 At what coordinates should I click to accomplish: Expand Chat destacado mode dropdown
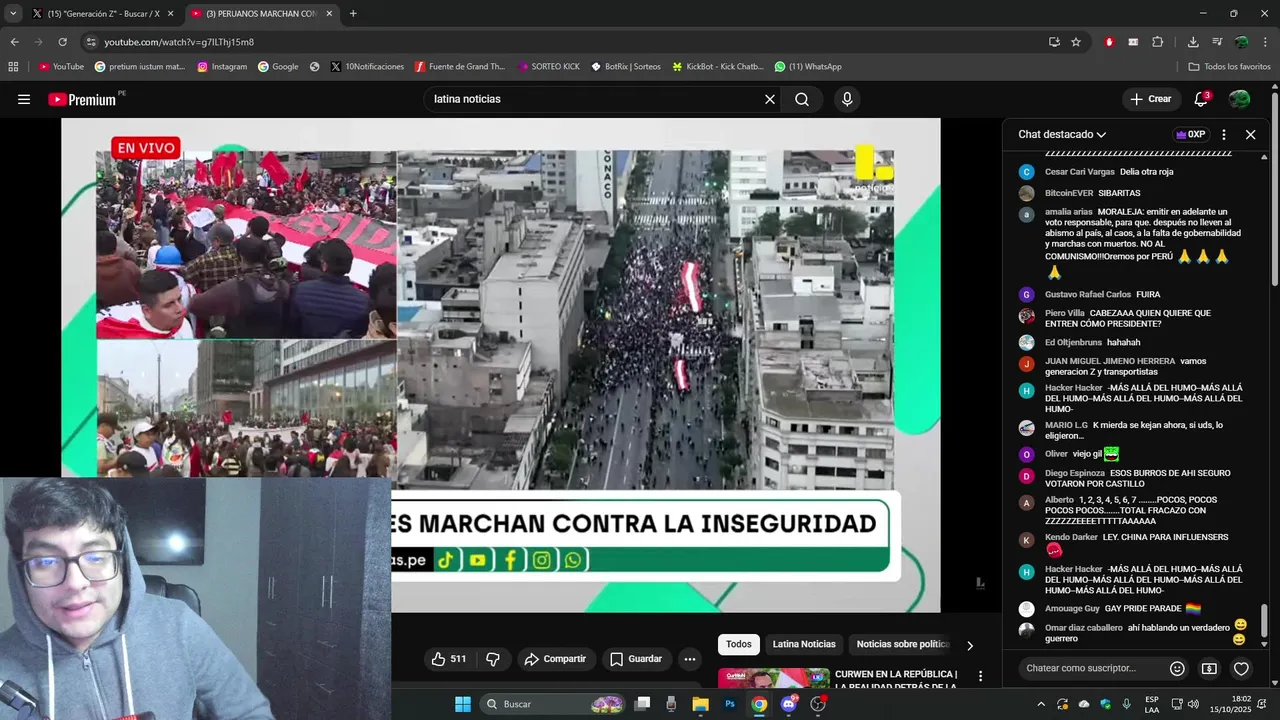[1062, 134]
